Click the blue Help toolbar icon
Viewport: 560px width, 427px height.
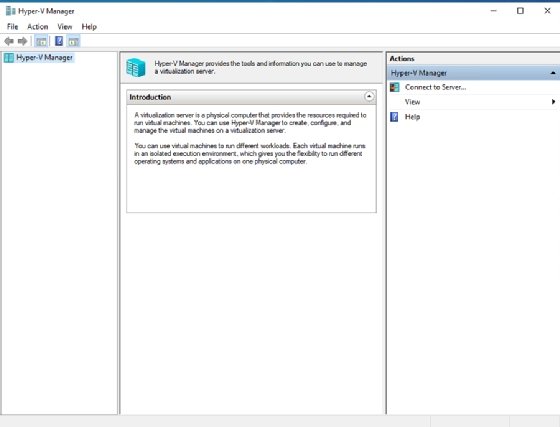tap(59, 41)
